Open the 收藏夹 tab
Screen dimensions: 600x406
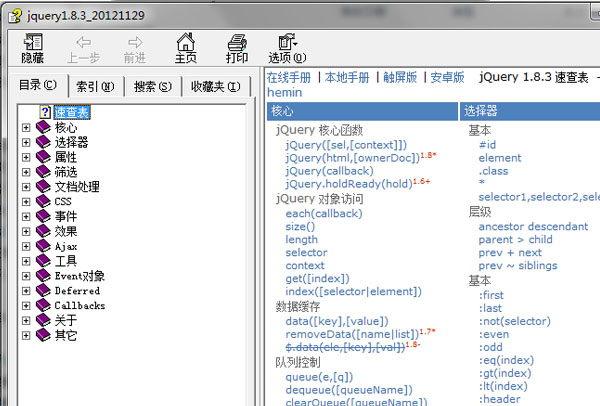[215, 86]
